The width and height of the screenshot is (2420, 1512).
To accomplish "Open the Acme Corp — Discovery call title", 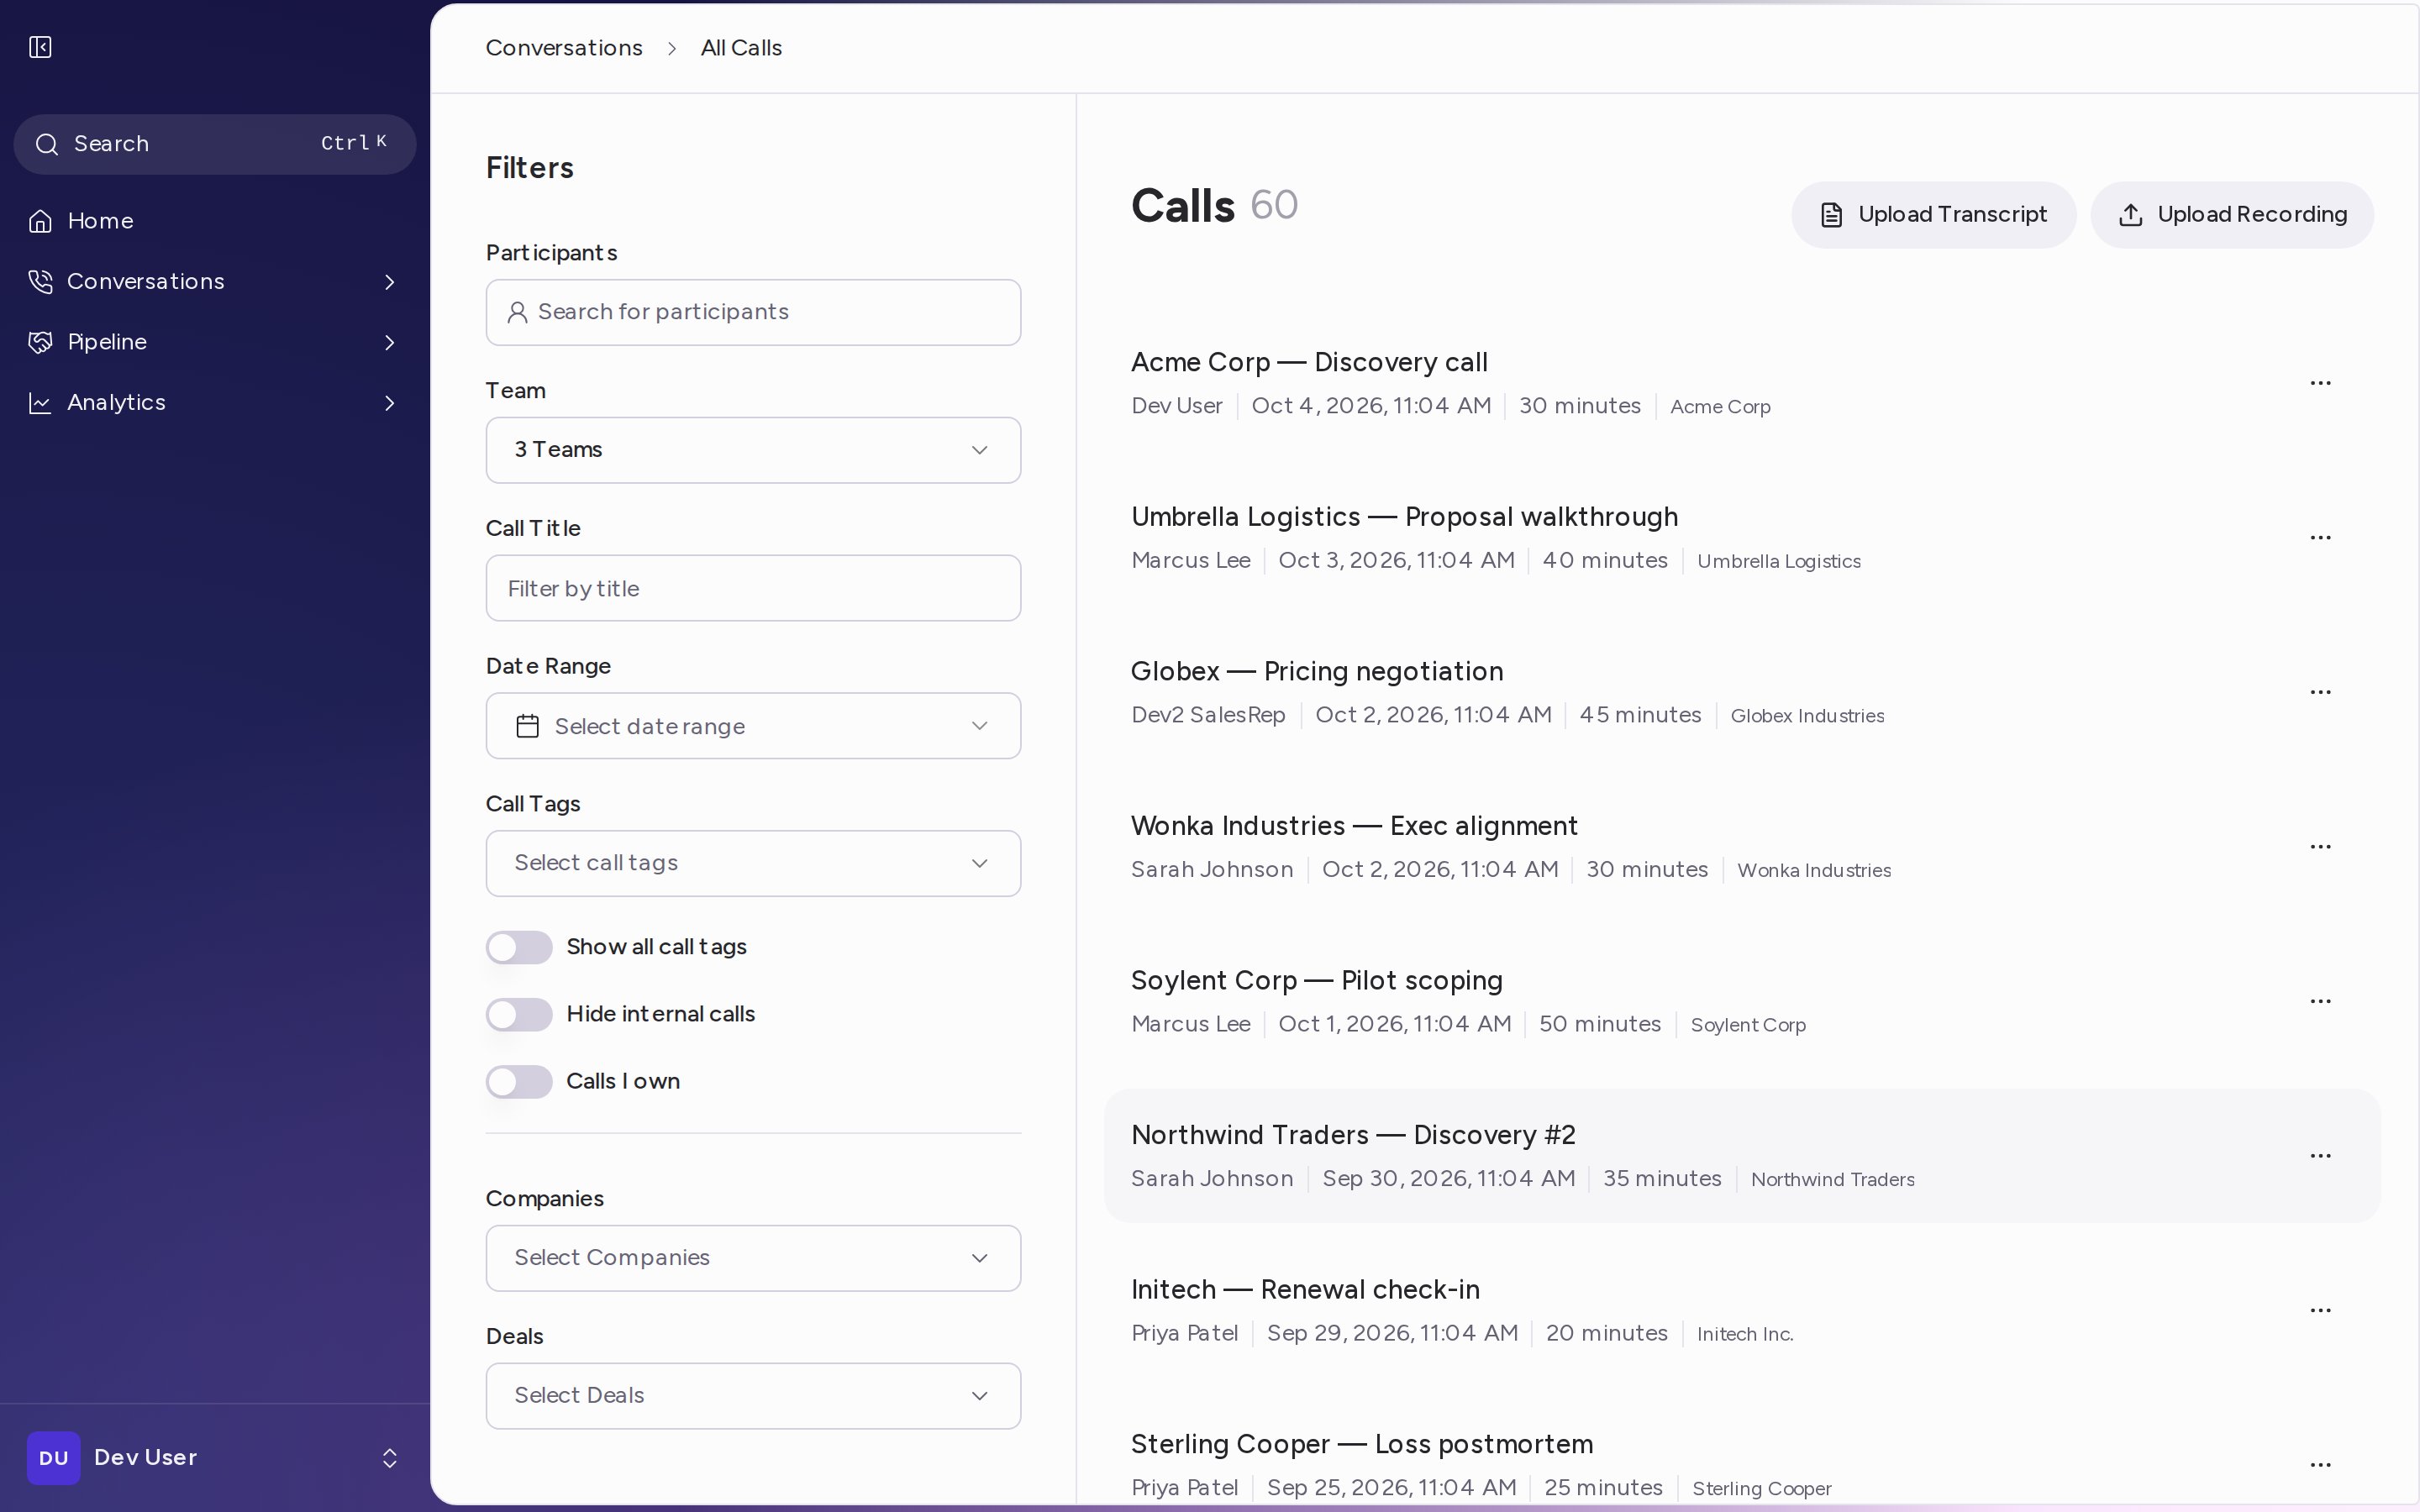I will (x=1309, y=362).
